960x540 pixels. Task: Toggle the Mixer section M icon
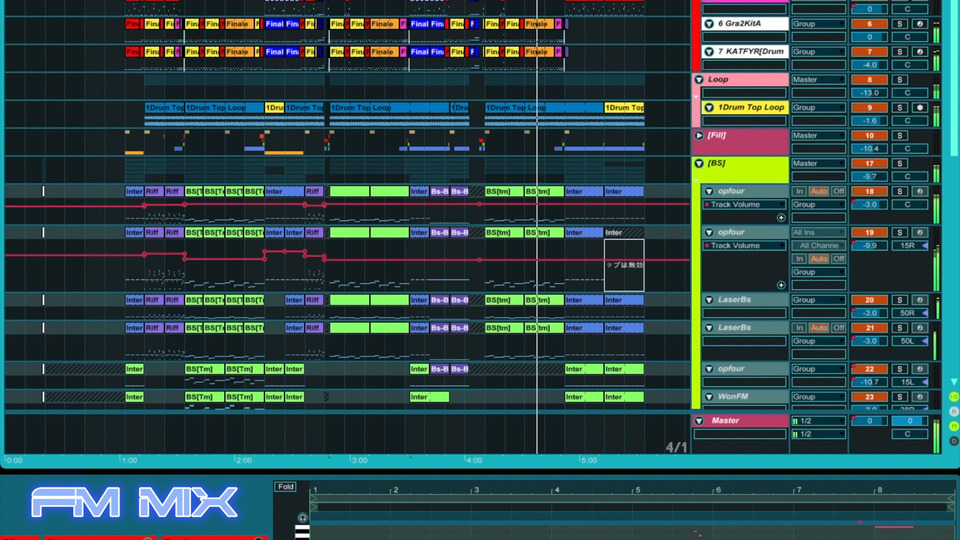(954, 426)
